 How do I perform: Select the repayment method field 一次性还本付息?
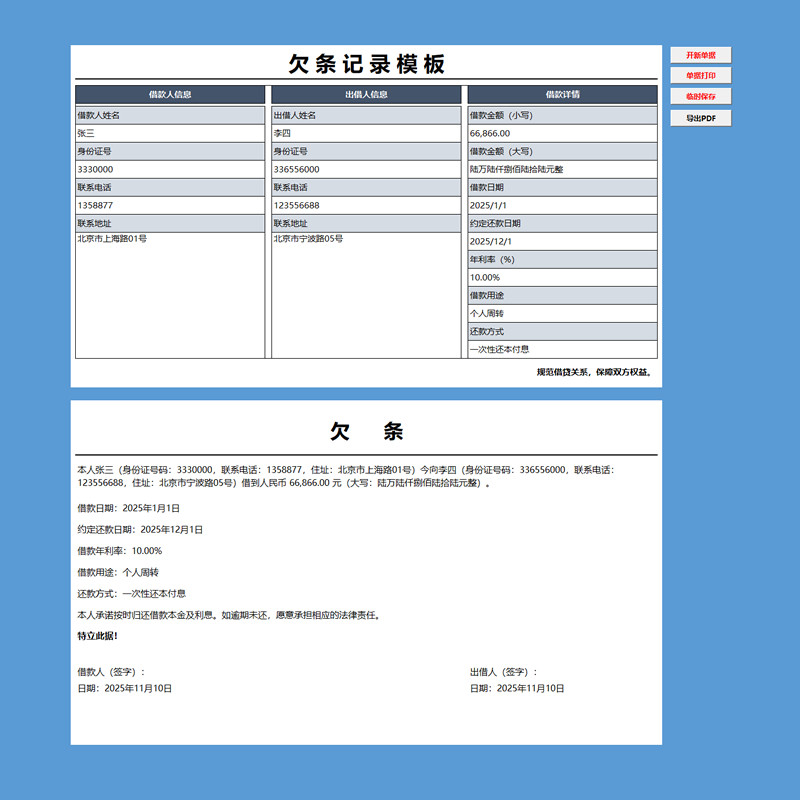(x=562, y=349)
